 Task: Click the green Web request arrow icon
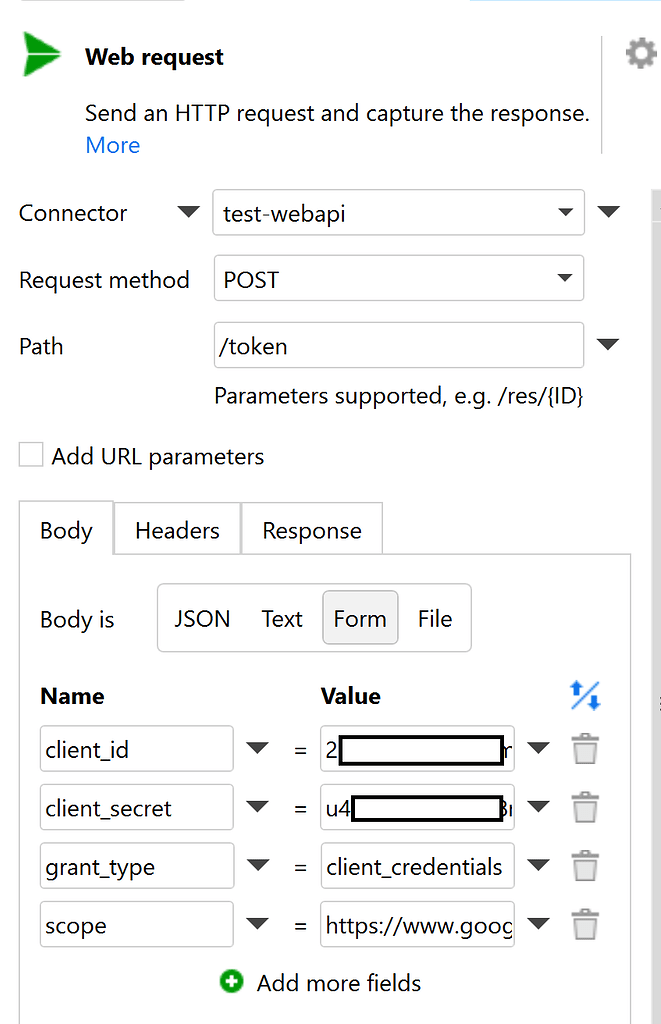pos(42,56)
